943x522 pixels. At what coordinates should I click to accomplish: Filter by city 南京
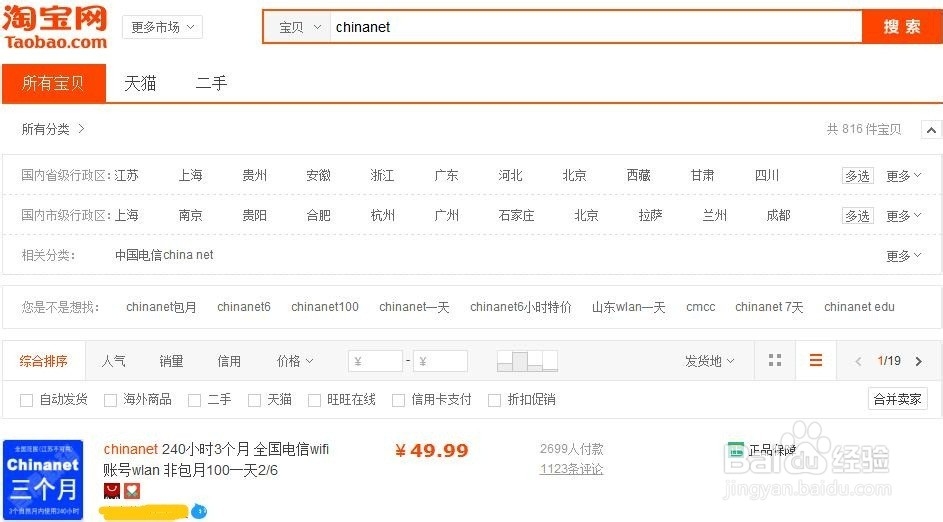190,215
